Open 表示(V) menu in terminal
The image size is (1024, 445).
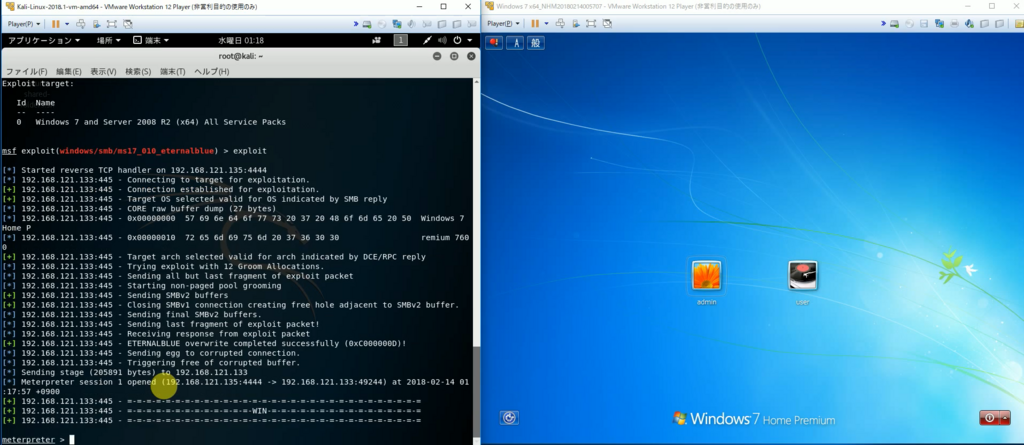click(x=103, y=71)
